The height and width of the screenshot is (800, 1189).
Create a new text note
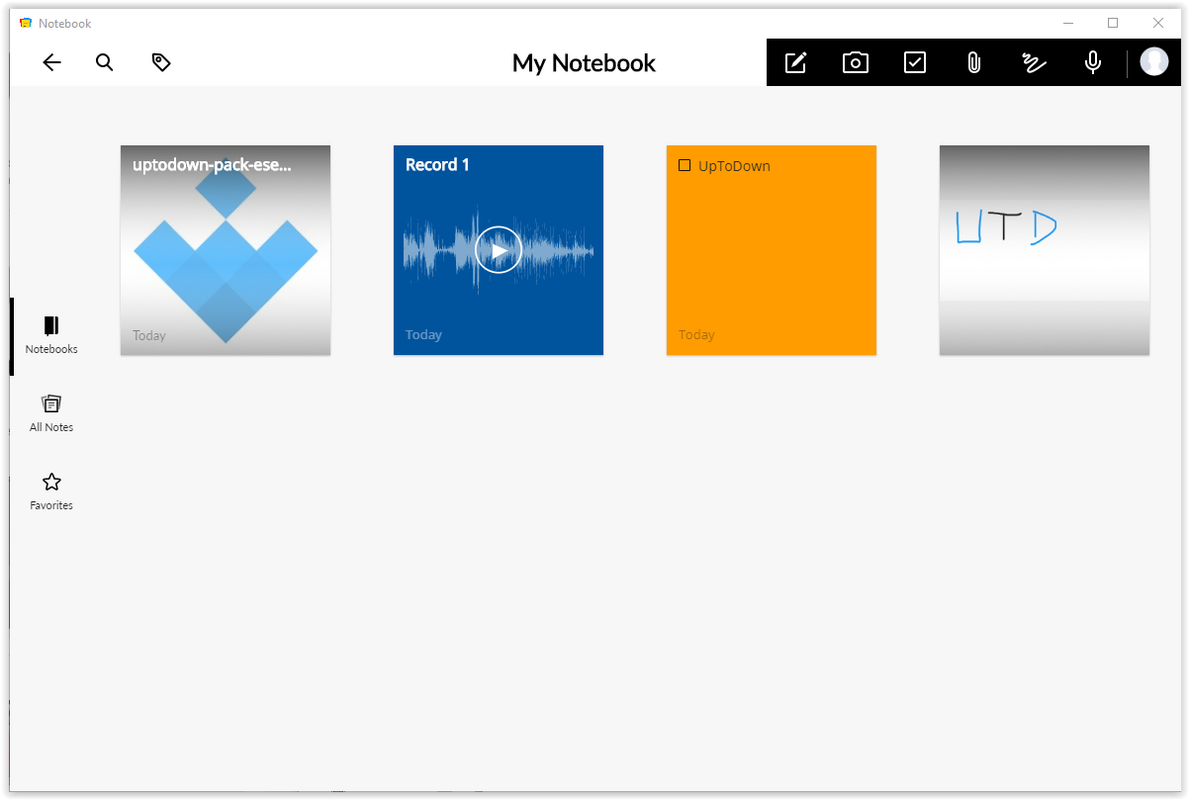(795, 62)
